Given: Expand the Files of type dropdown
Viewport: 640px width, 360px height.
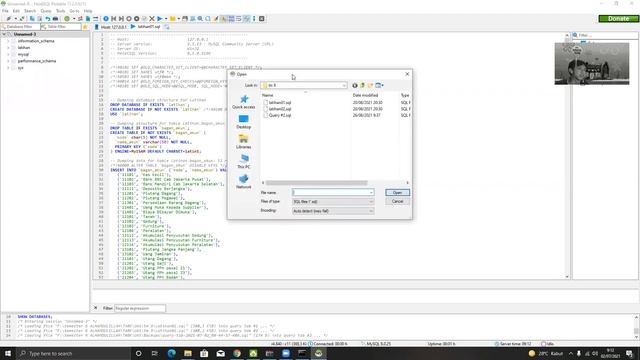Looking at the screenshot, I should coord(371,202).
